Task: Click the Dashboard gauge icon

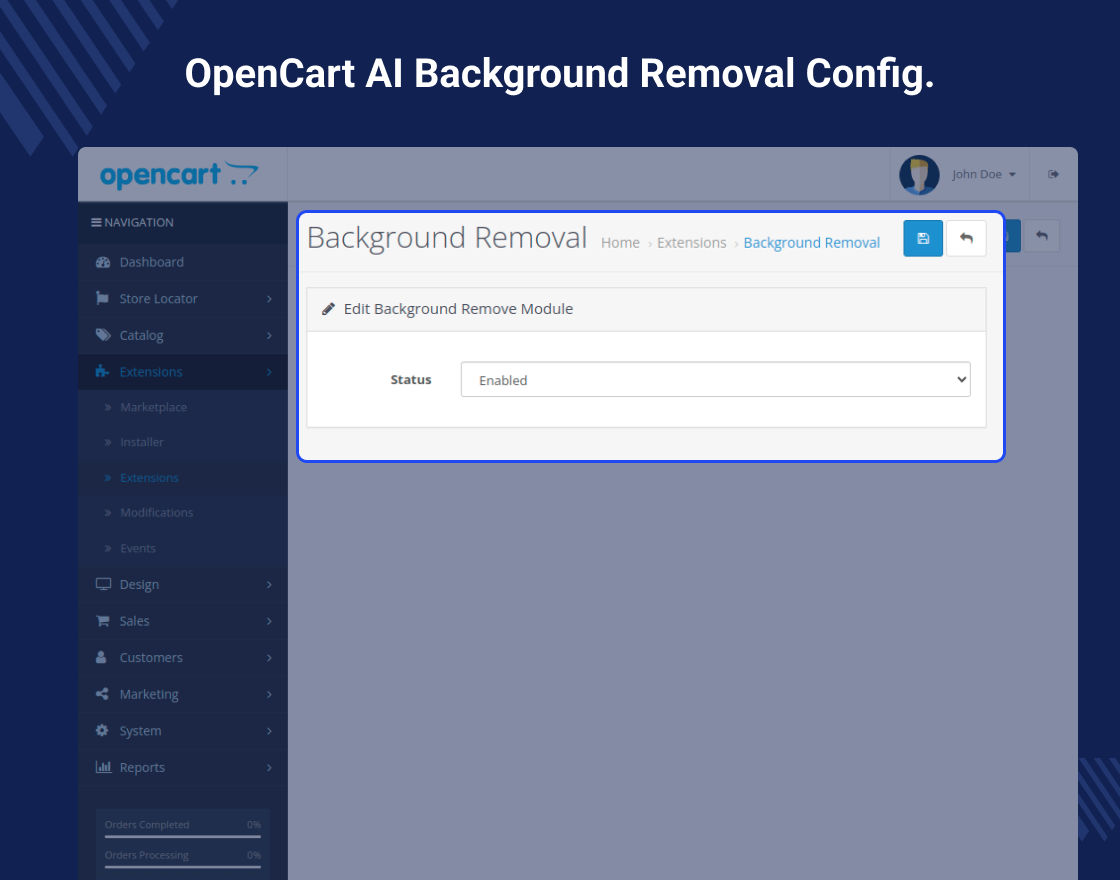Action: tap(103, 262)
